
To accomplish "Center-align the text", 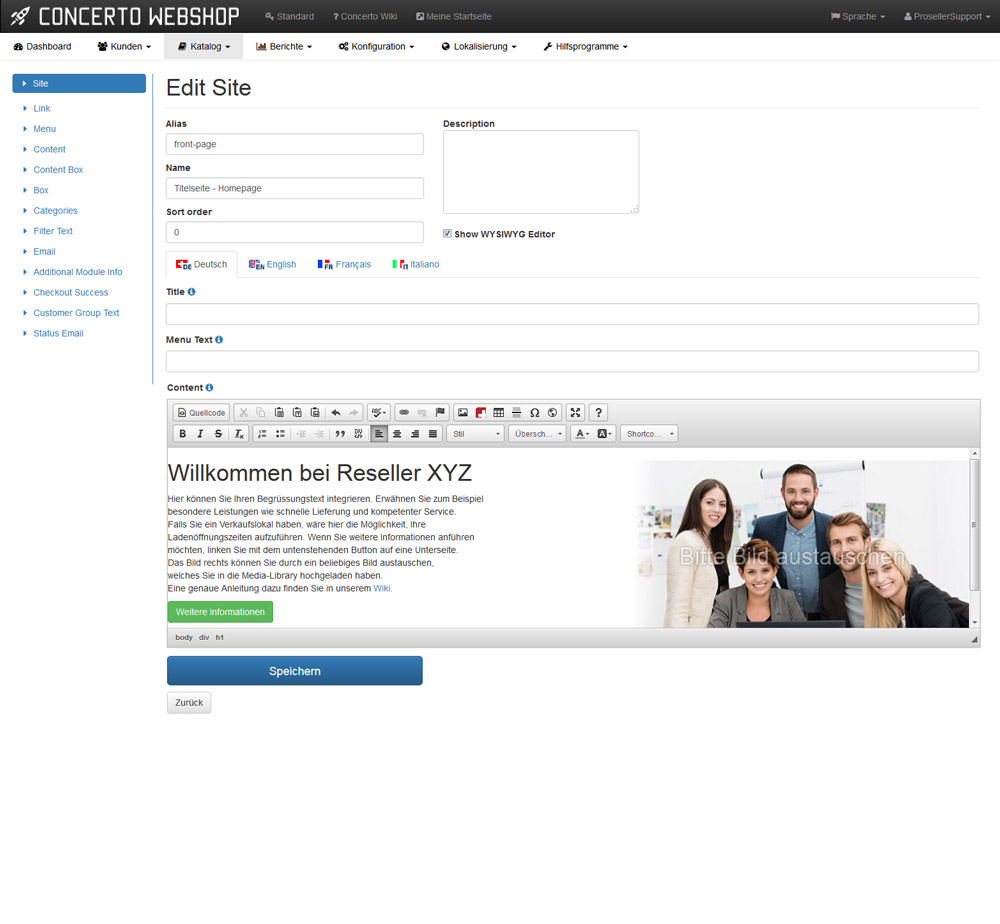I will pos(397,434).
